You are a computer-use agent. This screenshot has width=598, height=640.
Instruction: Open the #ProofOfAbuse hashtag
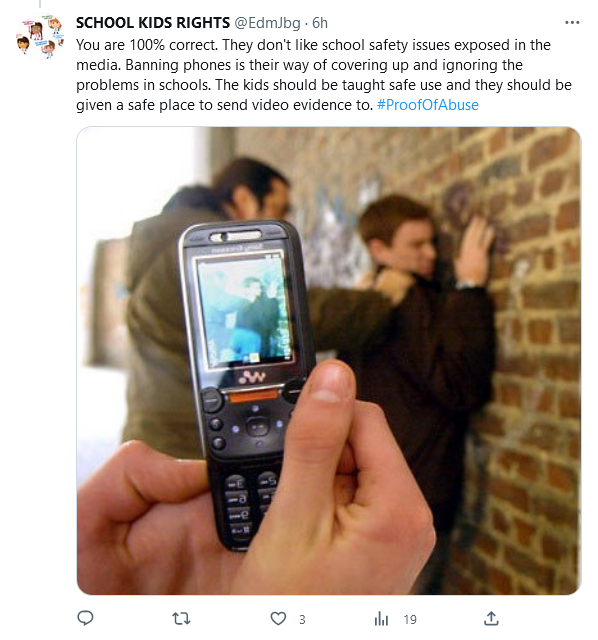click(x=427, y=105)
